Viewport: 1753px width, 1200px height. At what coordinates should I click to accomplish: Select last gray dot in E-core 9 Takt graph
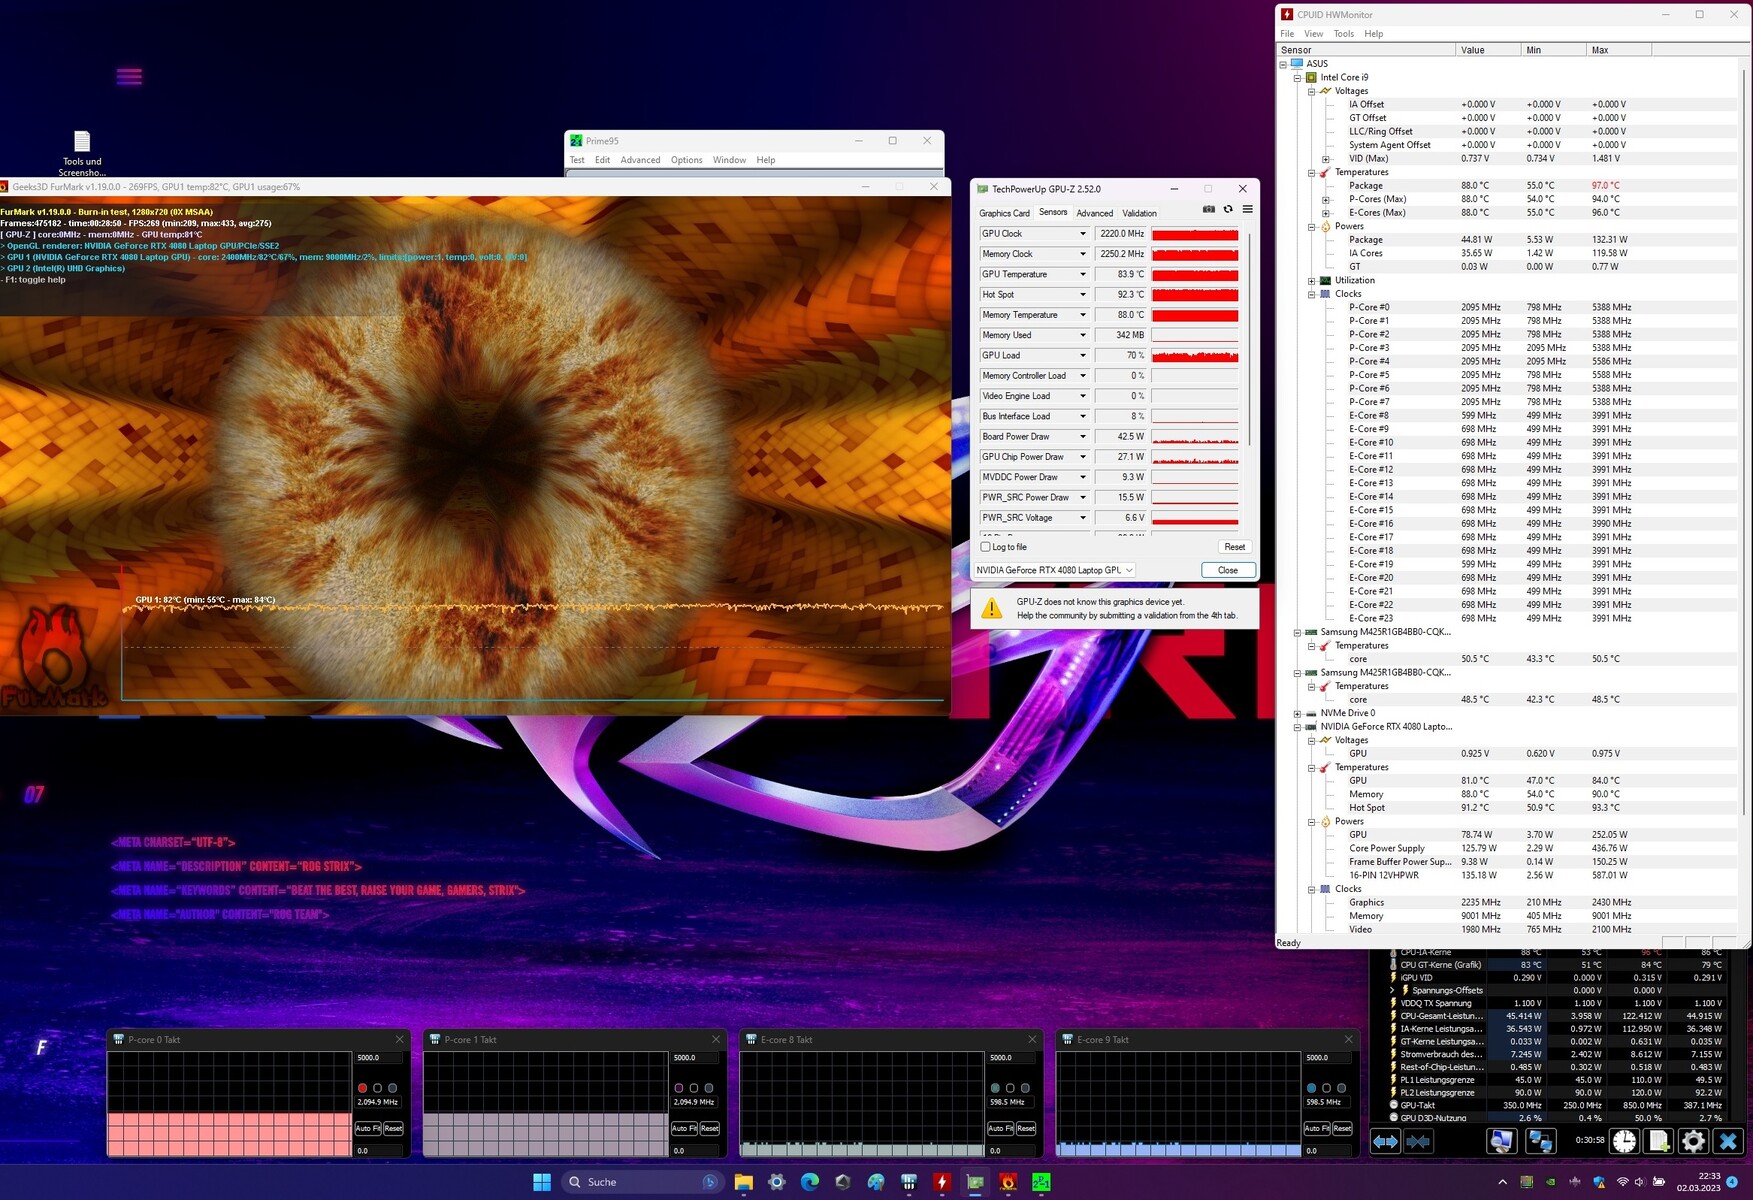coord(1342,1088)
